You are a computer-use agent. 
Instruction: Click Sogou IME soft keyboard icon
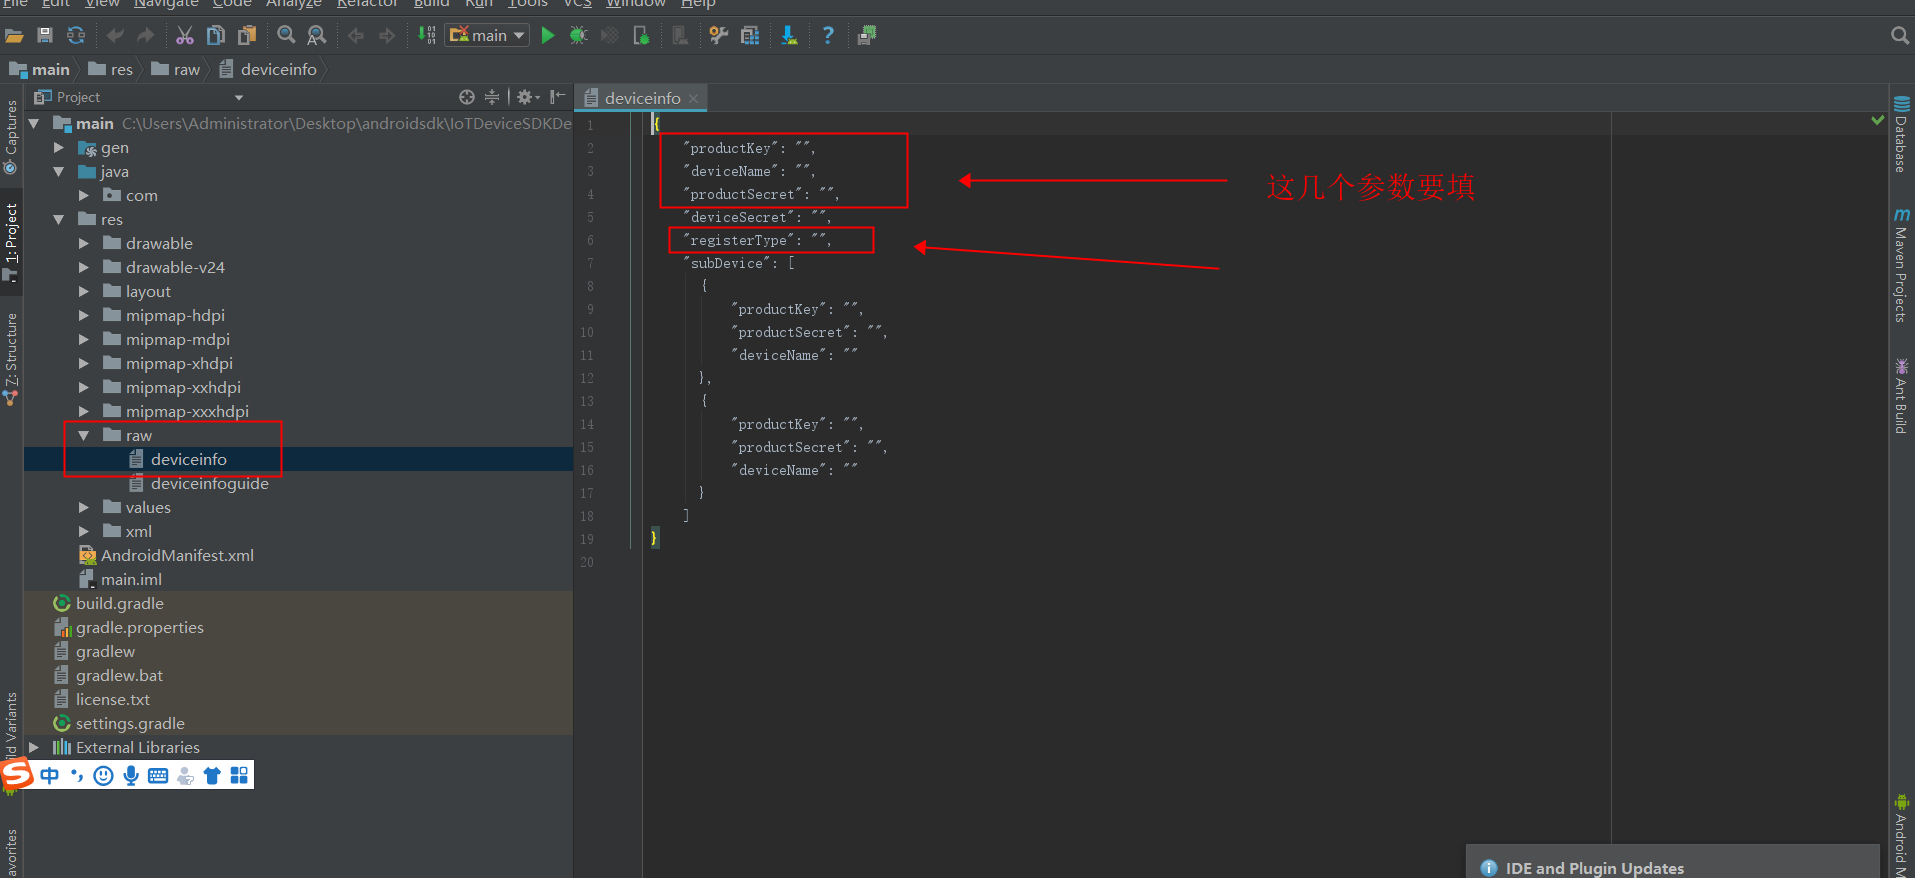point(158,775)
